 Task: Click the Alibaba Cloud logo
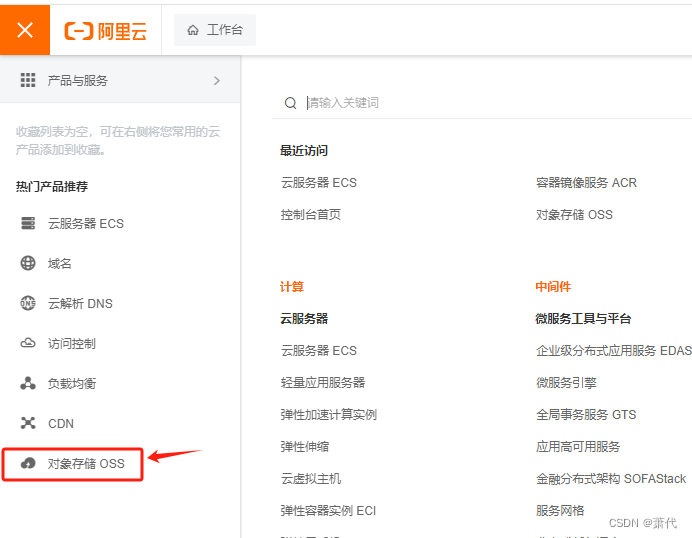click(x=105, y=31)
